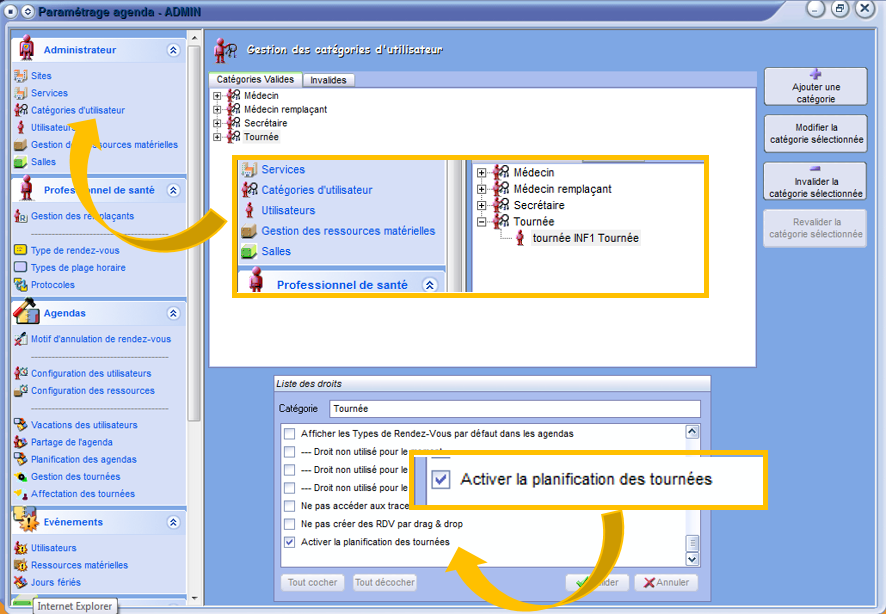Select the Salles icon in sidebar
Screen dimensions: 886x614
pyautogui.click(x=20, y=161)
